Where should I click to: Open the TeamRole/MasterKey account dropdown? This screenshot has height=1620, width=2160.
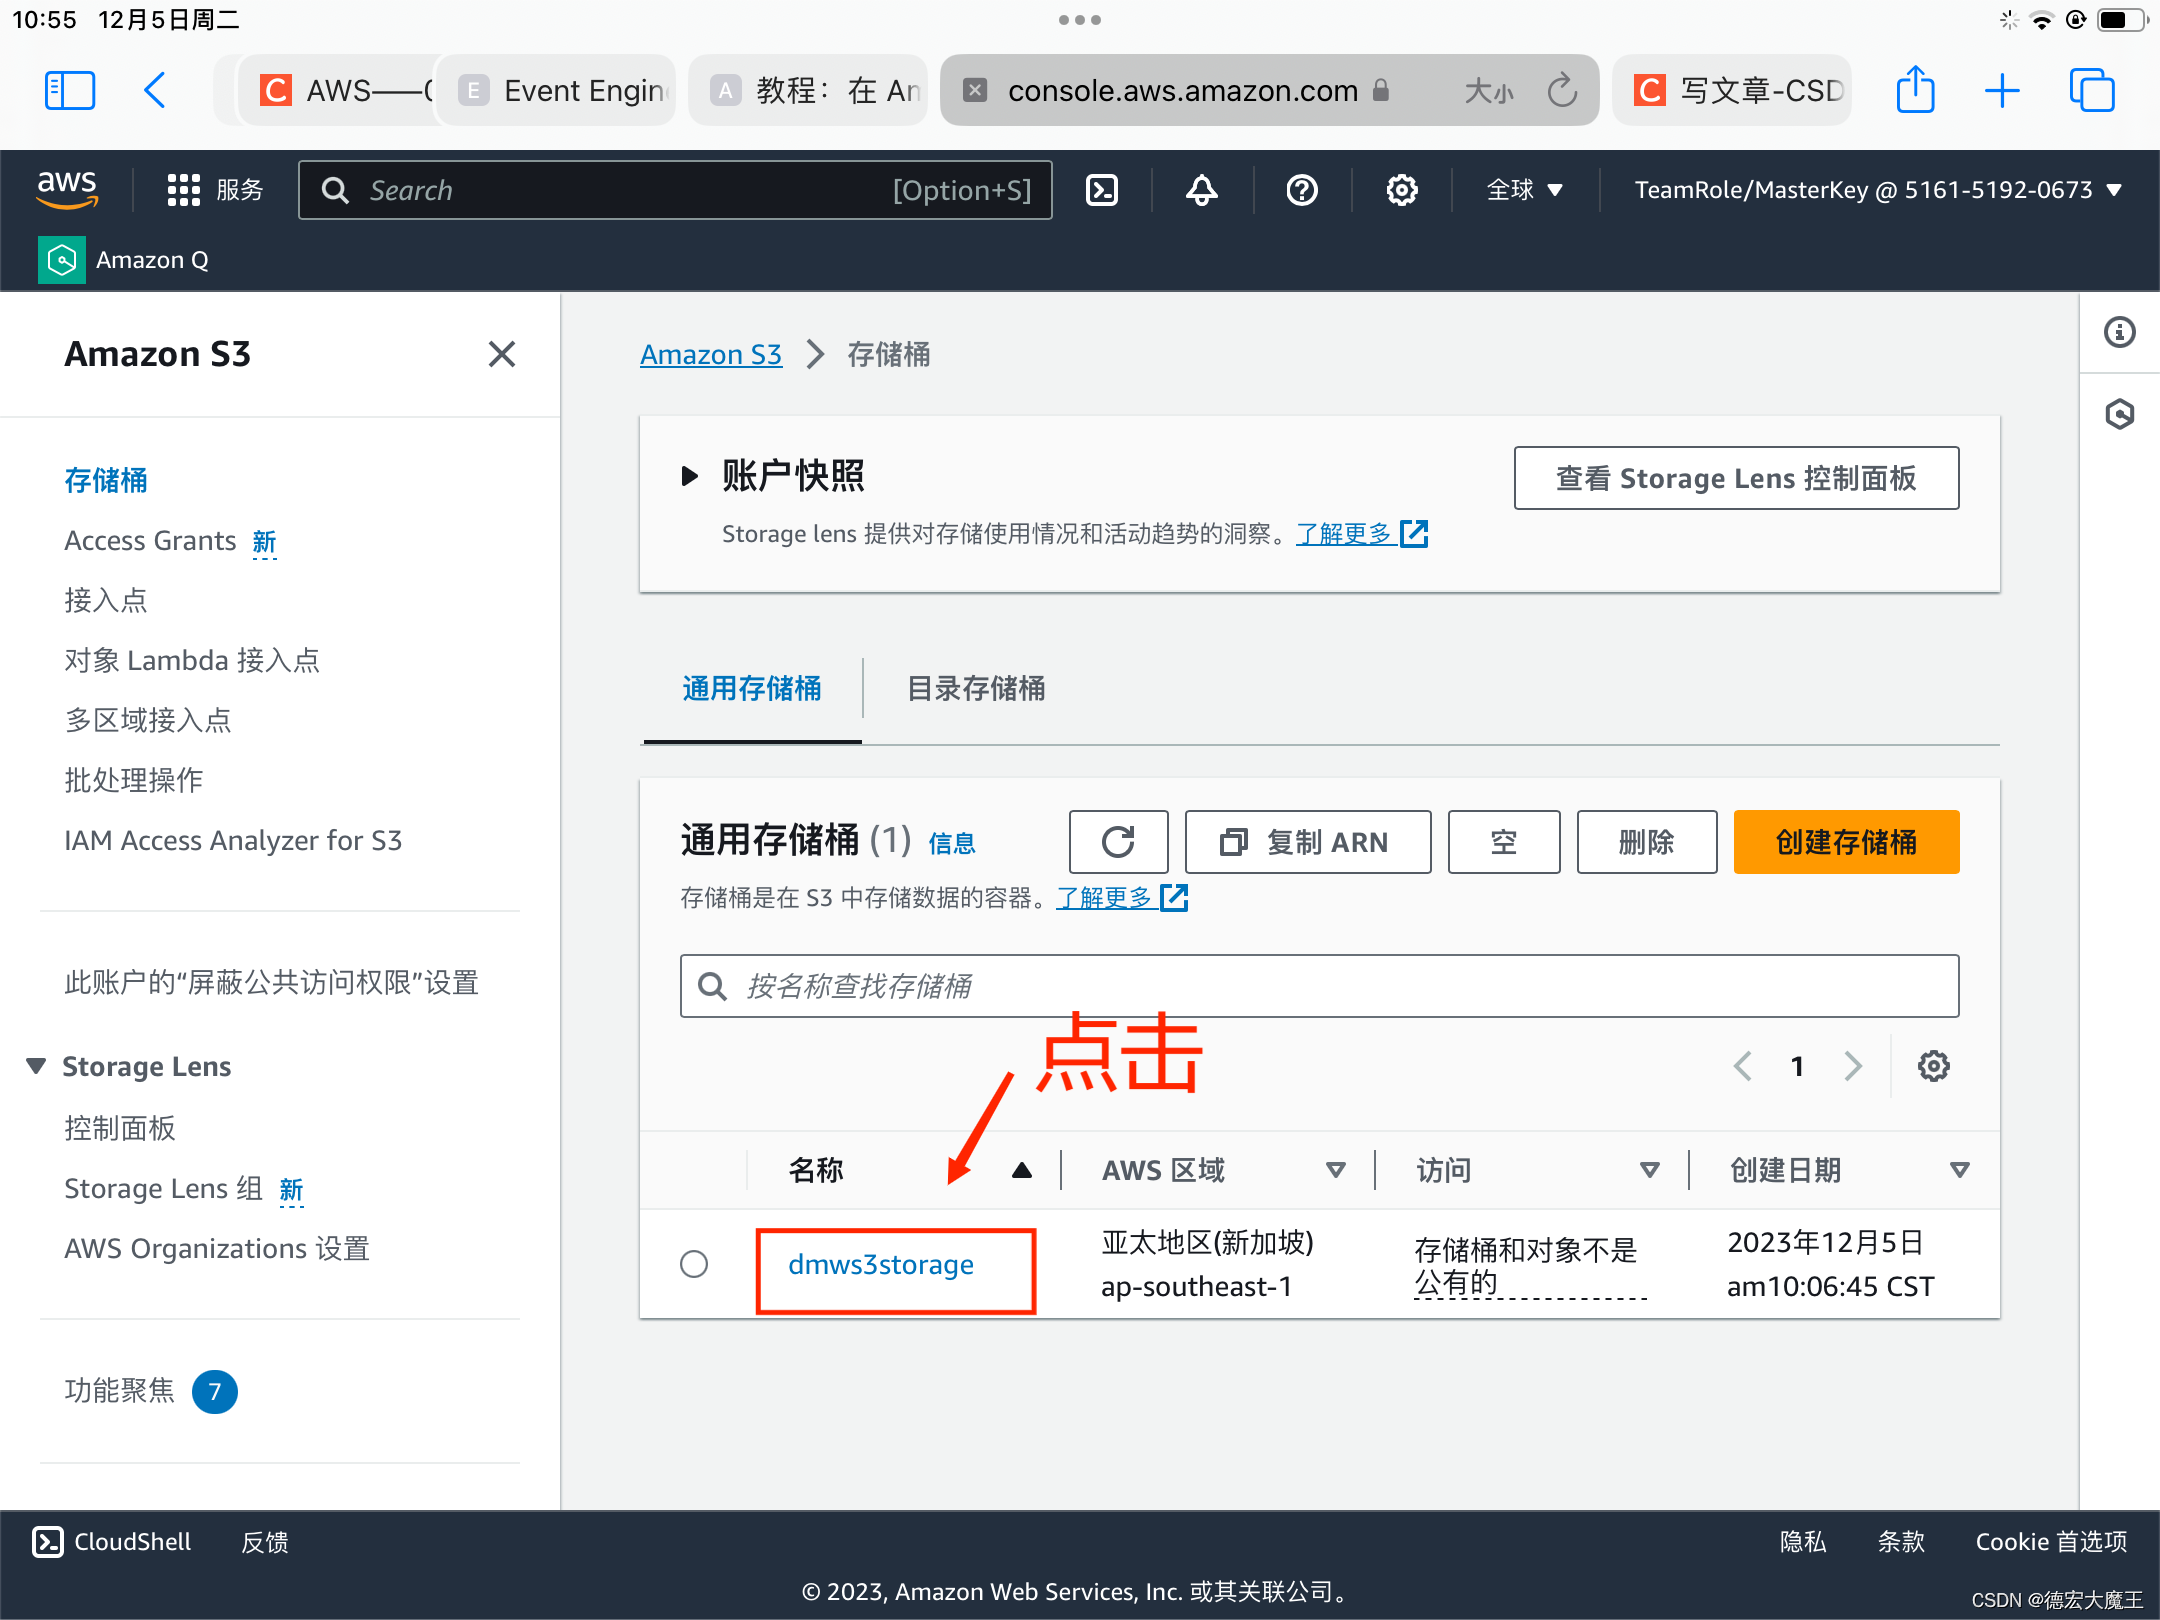(1878, 190)
